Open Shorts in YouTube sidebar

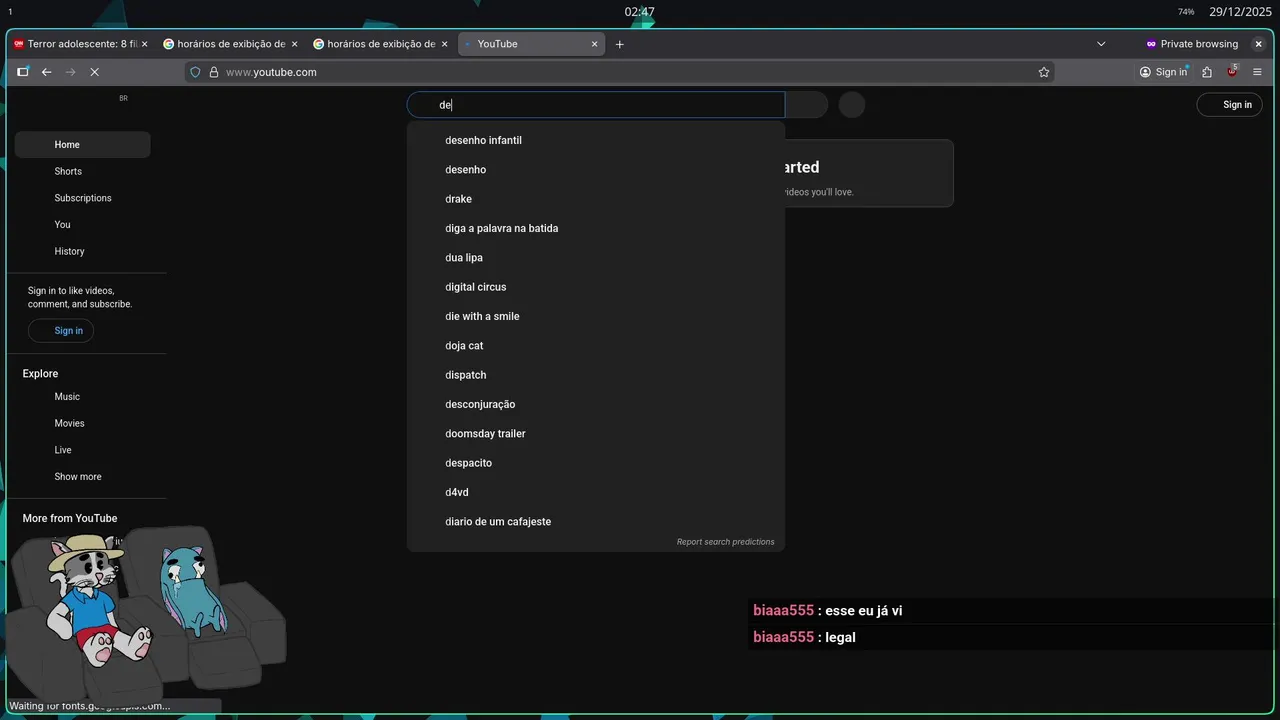coord(82,171)
